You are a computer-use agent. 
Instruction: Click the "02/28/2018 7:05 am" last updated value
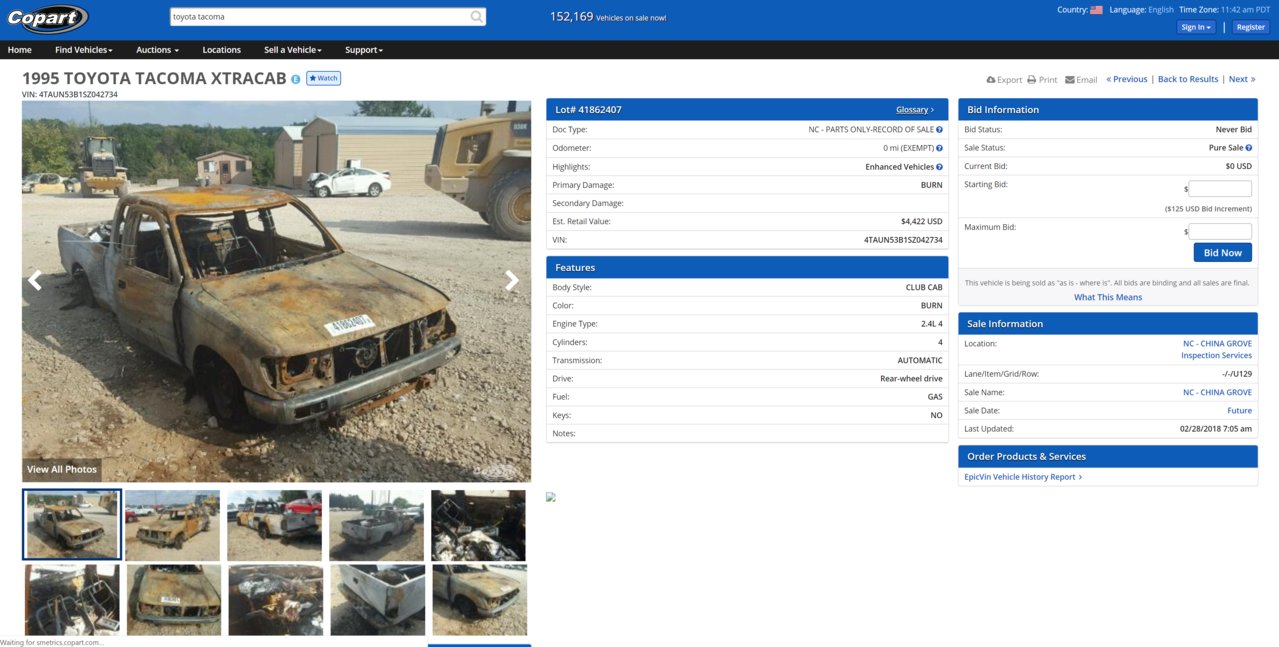pos(1216,429)
